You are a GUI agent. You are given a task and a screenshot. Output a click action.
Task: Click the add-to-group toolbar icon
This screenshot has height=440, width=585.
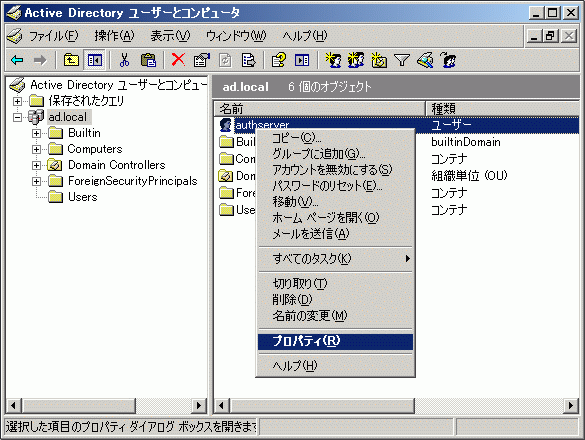tap(448, 60)
